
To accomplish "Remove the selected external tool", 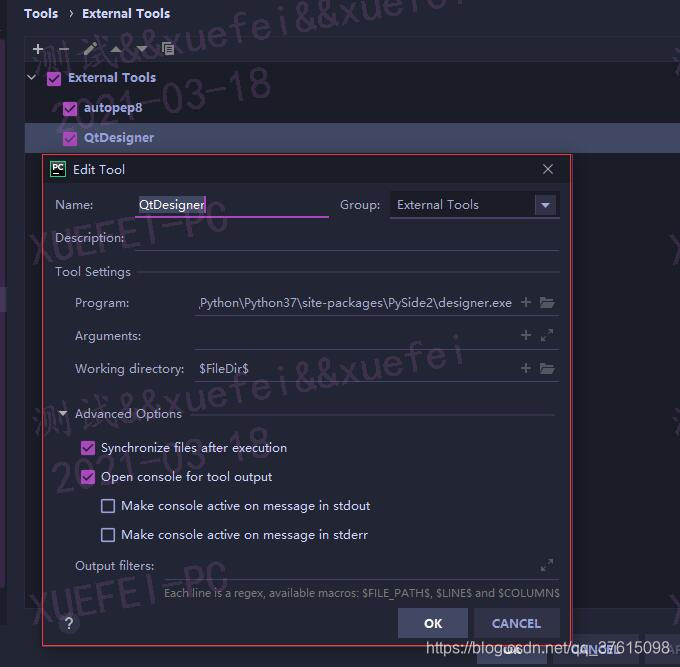I will pyautogui.click(x=64, y=49).
